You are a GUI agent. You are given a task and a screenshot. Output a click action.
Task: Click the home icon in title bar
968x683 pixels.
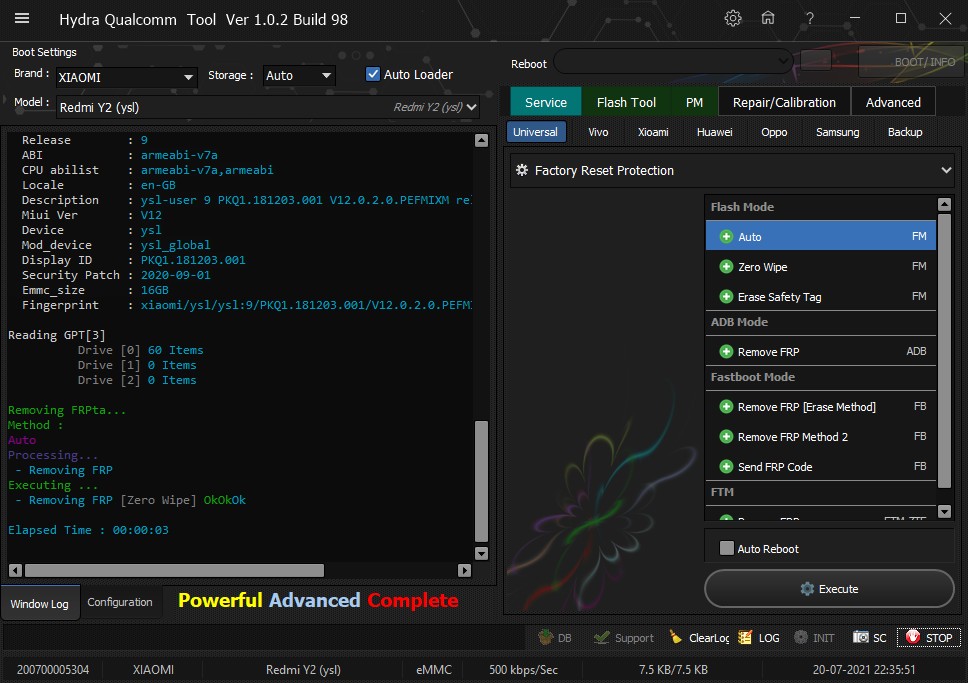pyautogui.click(x=768, y=19)
